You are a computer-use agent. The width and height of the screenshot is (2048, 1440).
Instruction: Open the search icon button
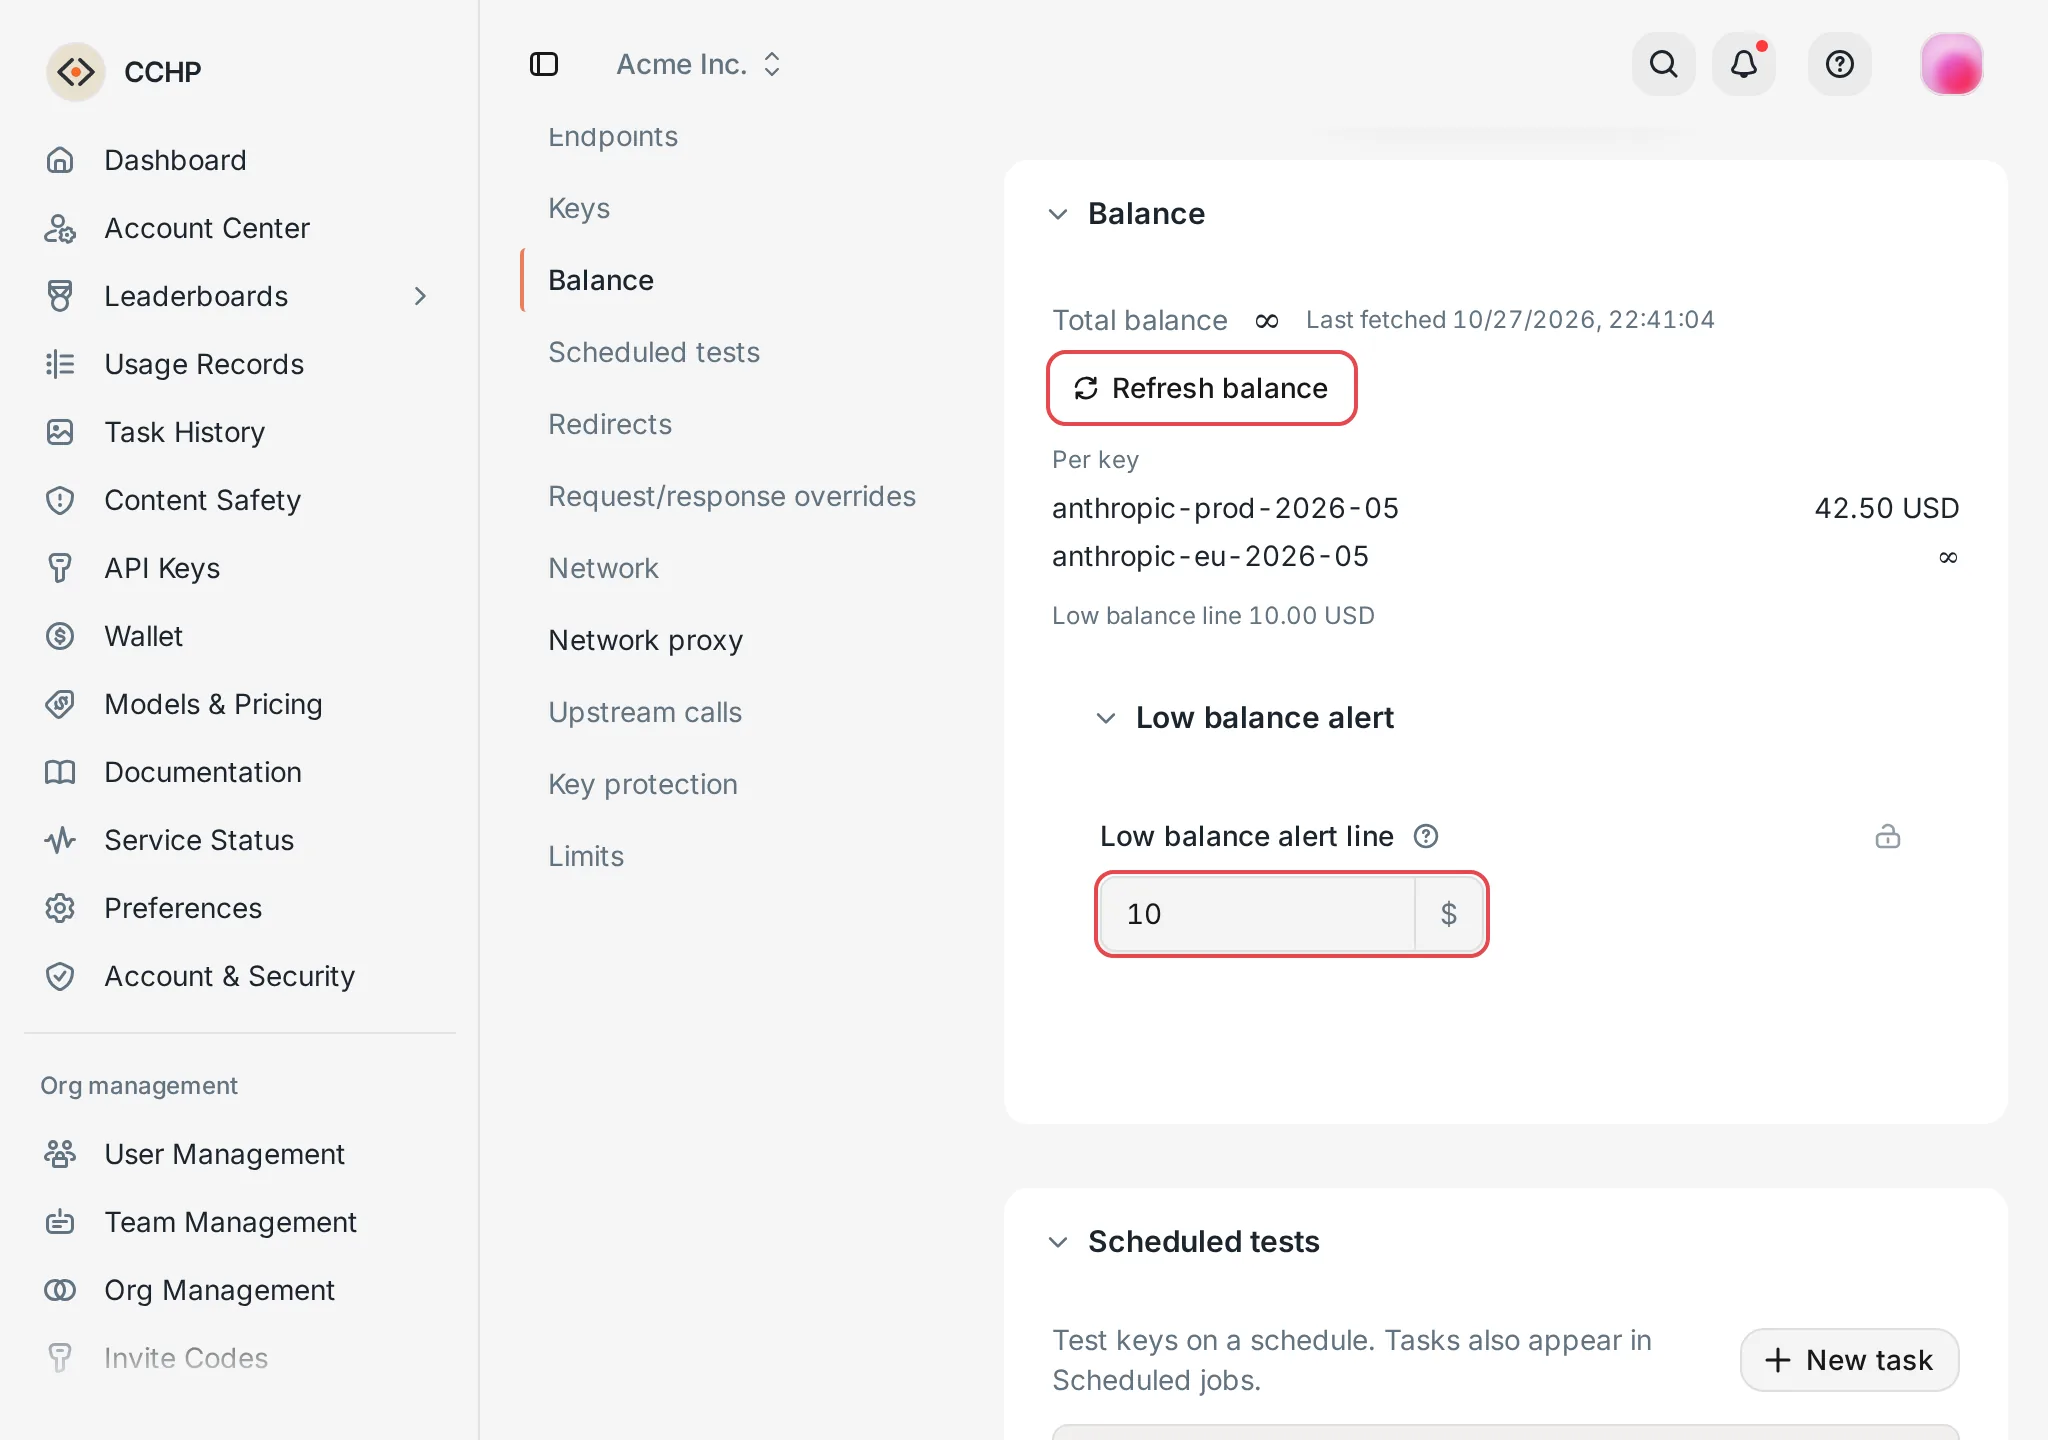[x=1663, y=64]
